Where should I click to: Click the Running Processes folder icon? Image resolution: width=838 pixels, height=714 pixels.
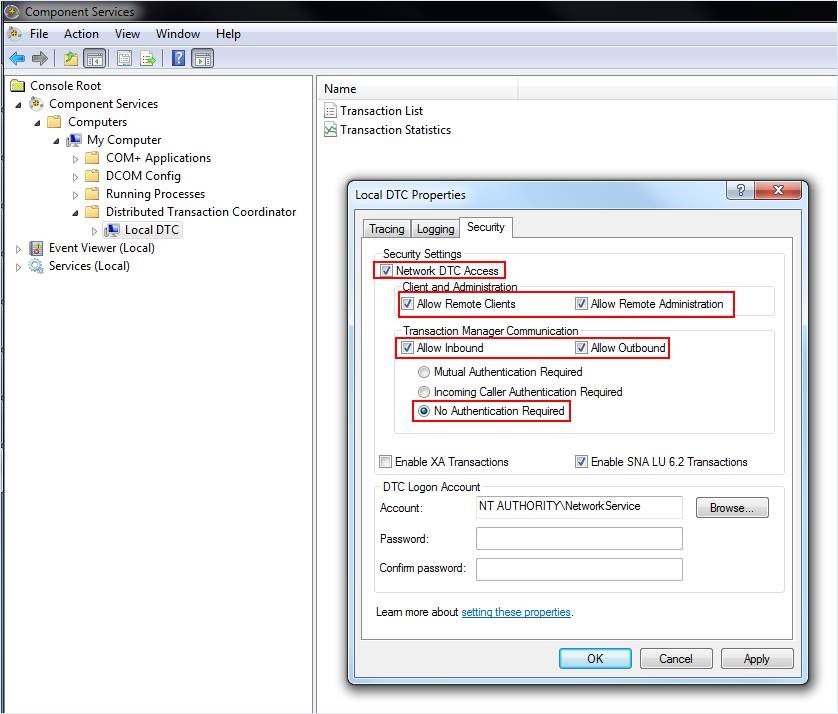tap(92, 193)
